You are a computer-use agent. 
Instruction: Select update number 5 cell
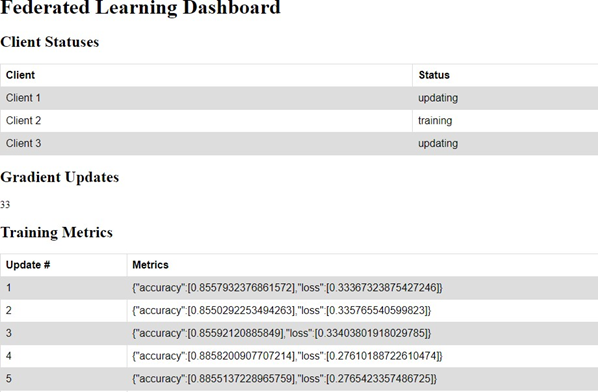pyautogui.click(x=63, y=379)
